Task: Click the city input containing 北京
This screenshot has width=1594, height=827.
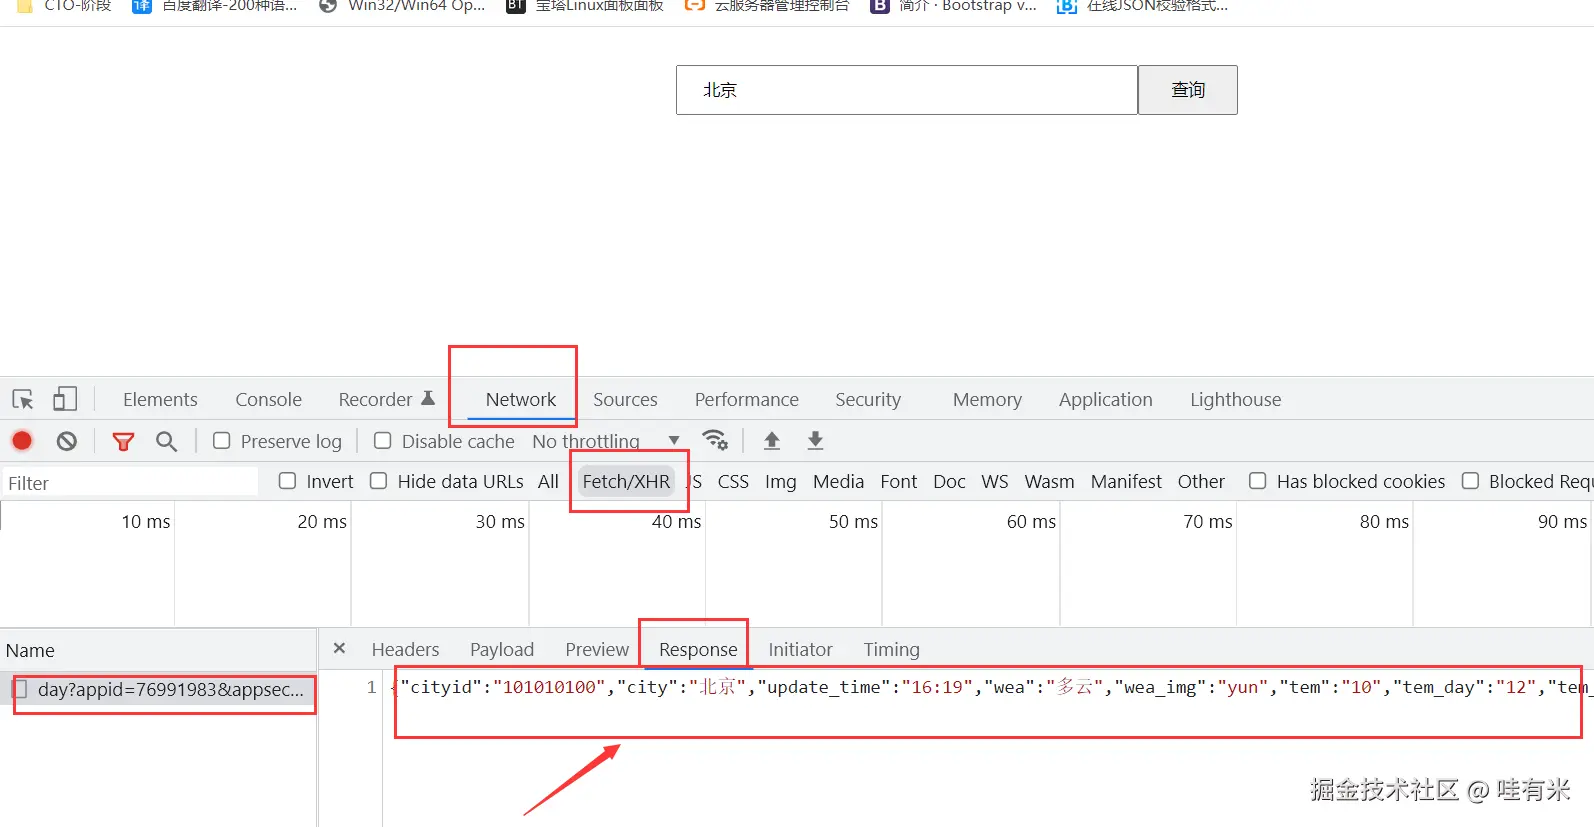Action: coord(907,90)
